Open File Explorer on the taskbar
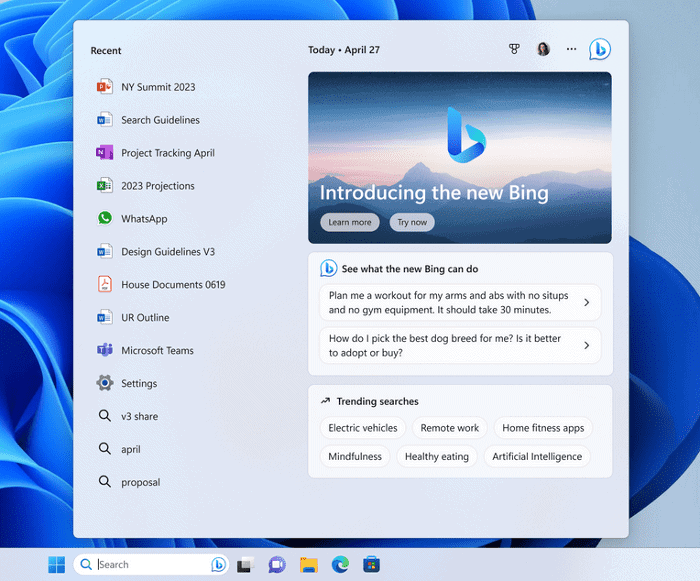Screen dimensions: 700x581 [308, 564]
